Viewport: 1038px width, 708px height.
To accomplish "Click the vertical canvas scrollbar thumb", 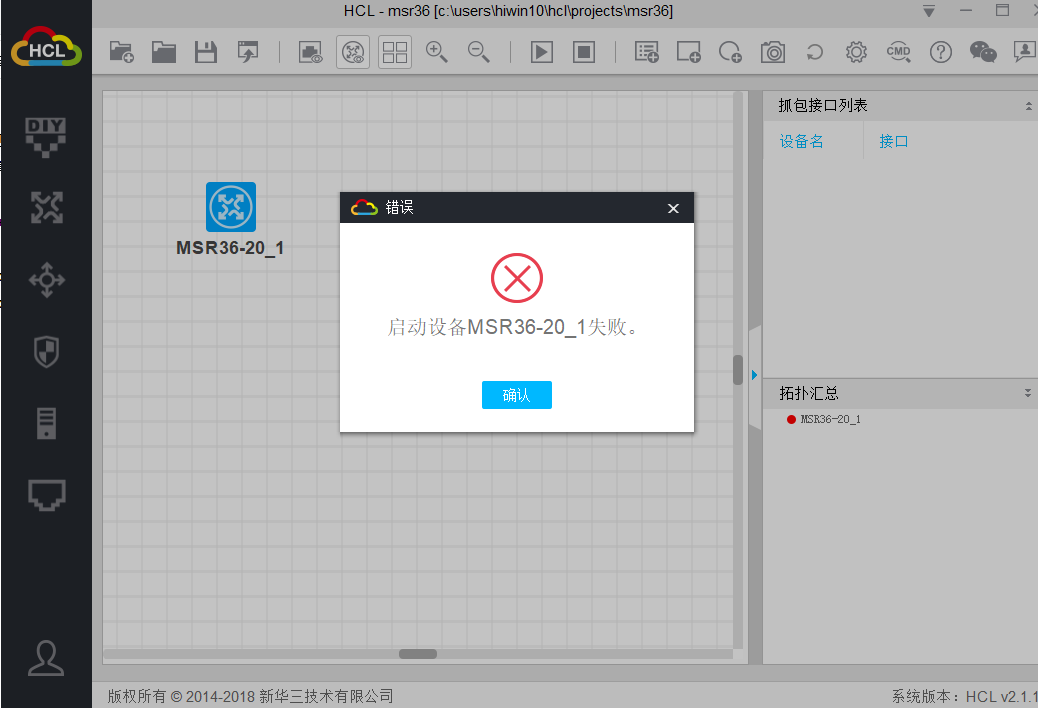I will (737, 370).
